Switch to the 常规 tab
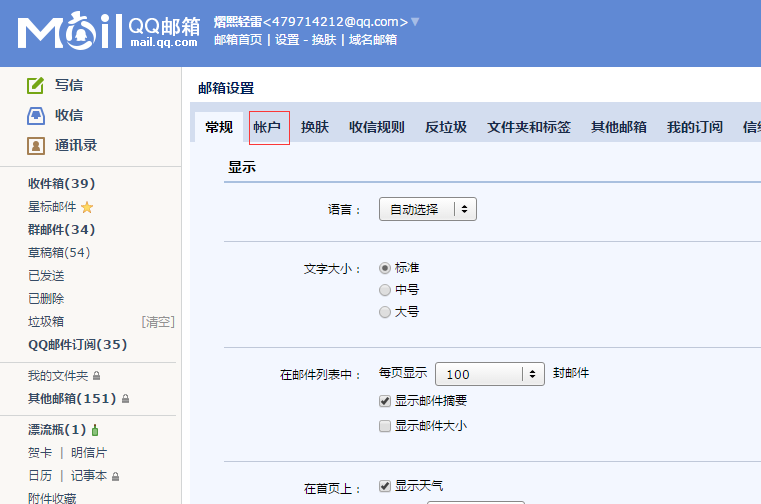Image resolution: width=761 pixels, height=504 pixels. point(219,127)
